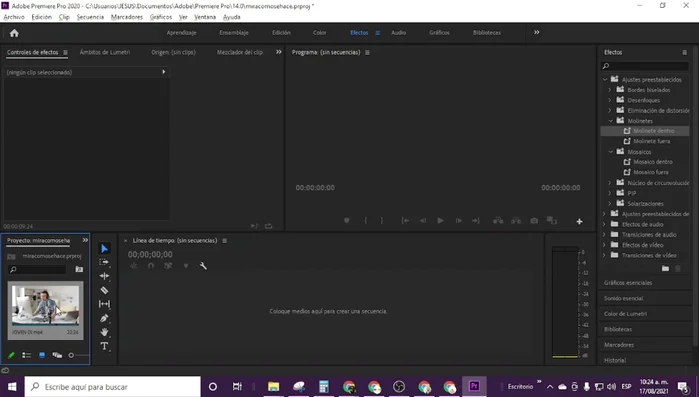Click Mark In bracket button
The image size is (699, 397).
(x=366, y=221)
